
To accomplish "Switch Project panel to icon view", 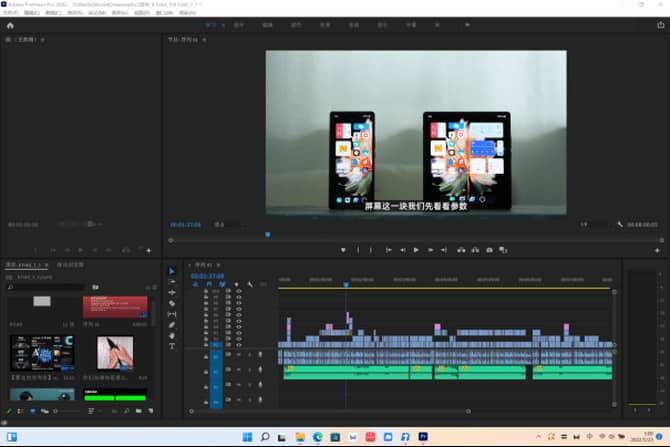I will (33, 411).
